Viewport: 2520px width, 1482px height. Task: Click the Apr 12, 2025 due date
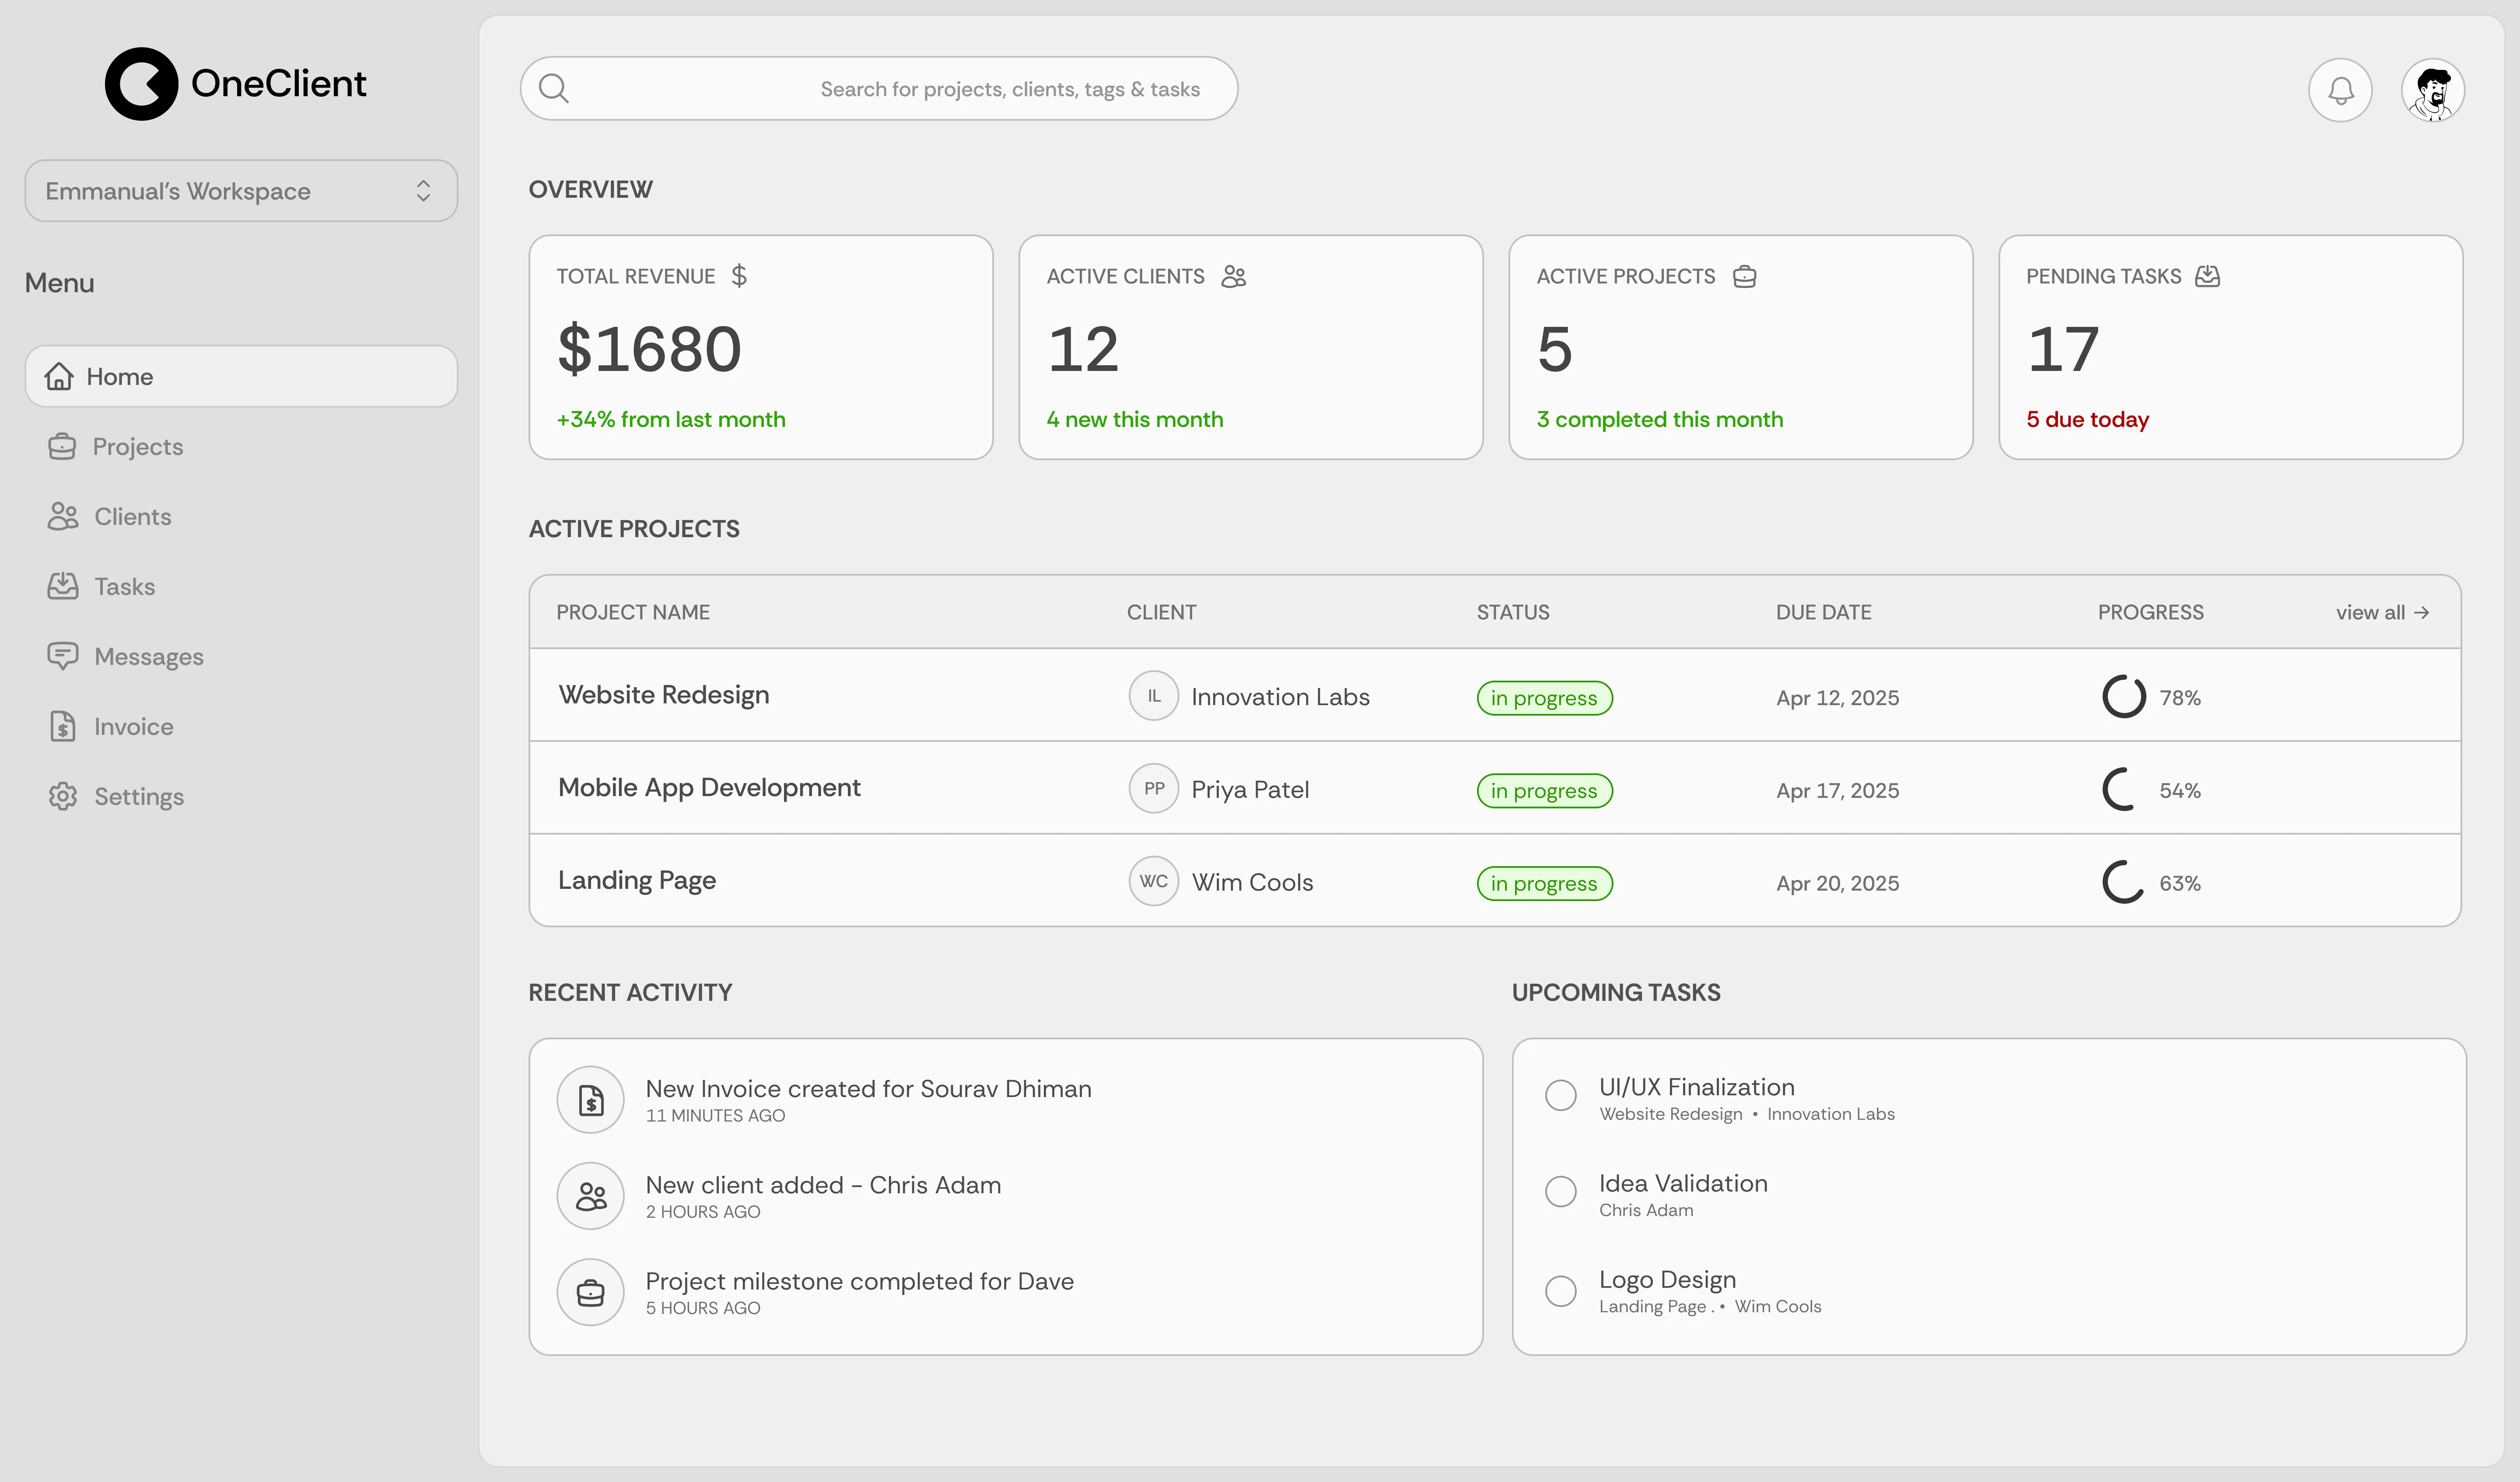[x=1838, y=698]
